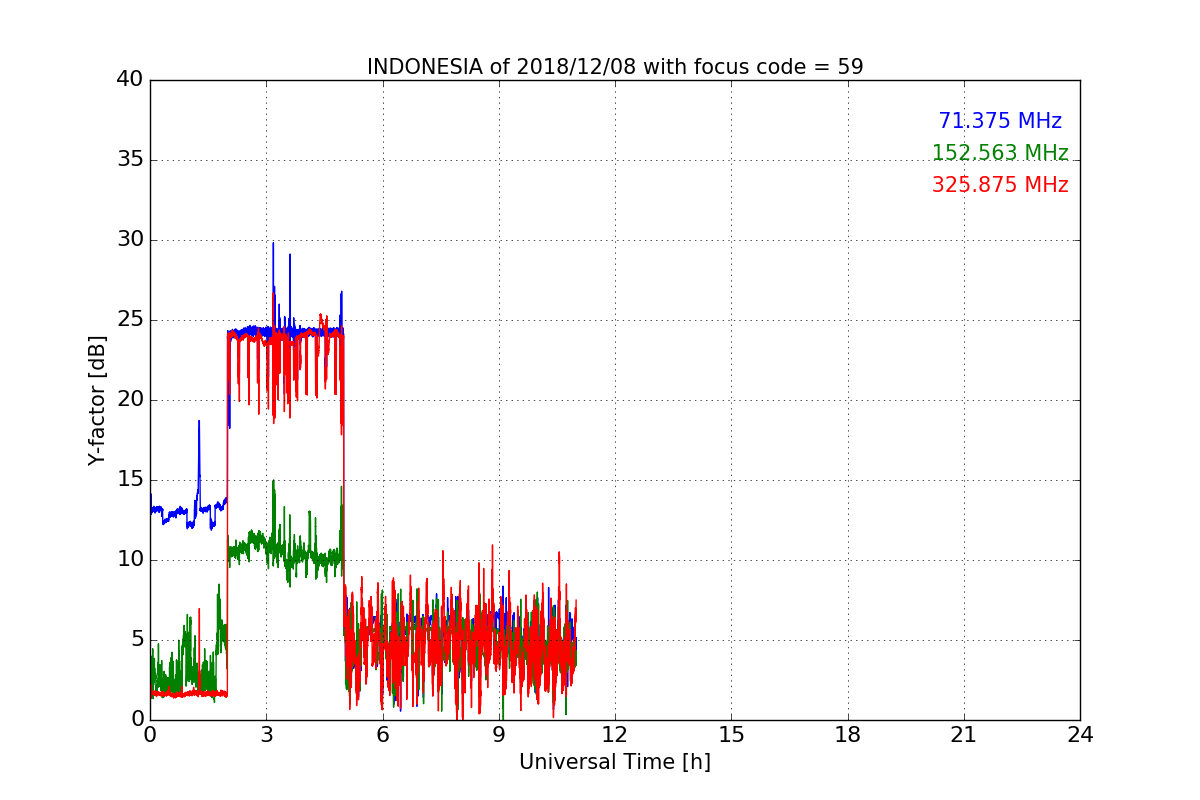Click x-axis tick label 6

[382, 735]
